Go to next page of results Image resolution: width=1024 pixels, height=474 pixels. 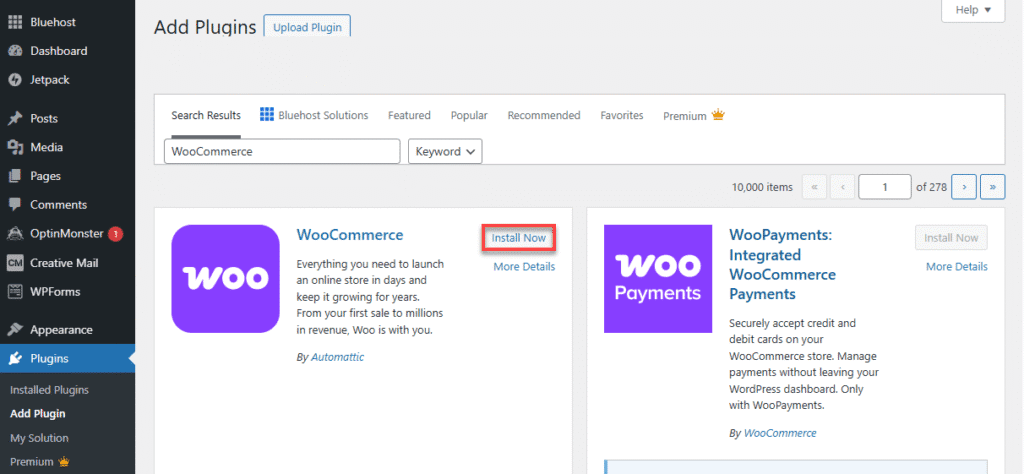pos(963,187)
